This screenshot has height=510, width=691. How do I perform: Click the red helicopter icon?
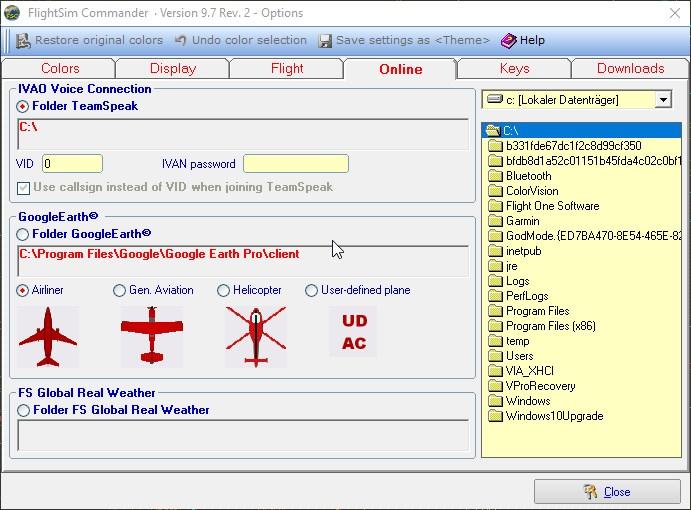pos(255,335)
